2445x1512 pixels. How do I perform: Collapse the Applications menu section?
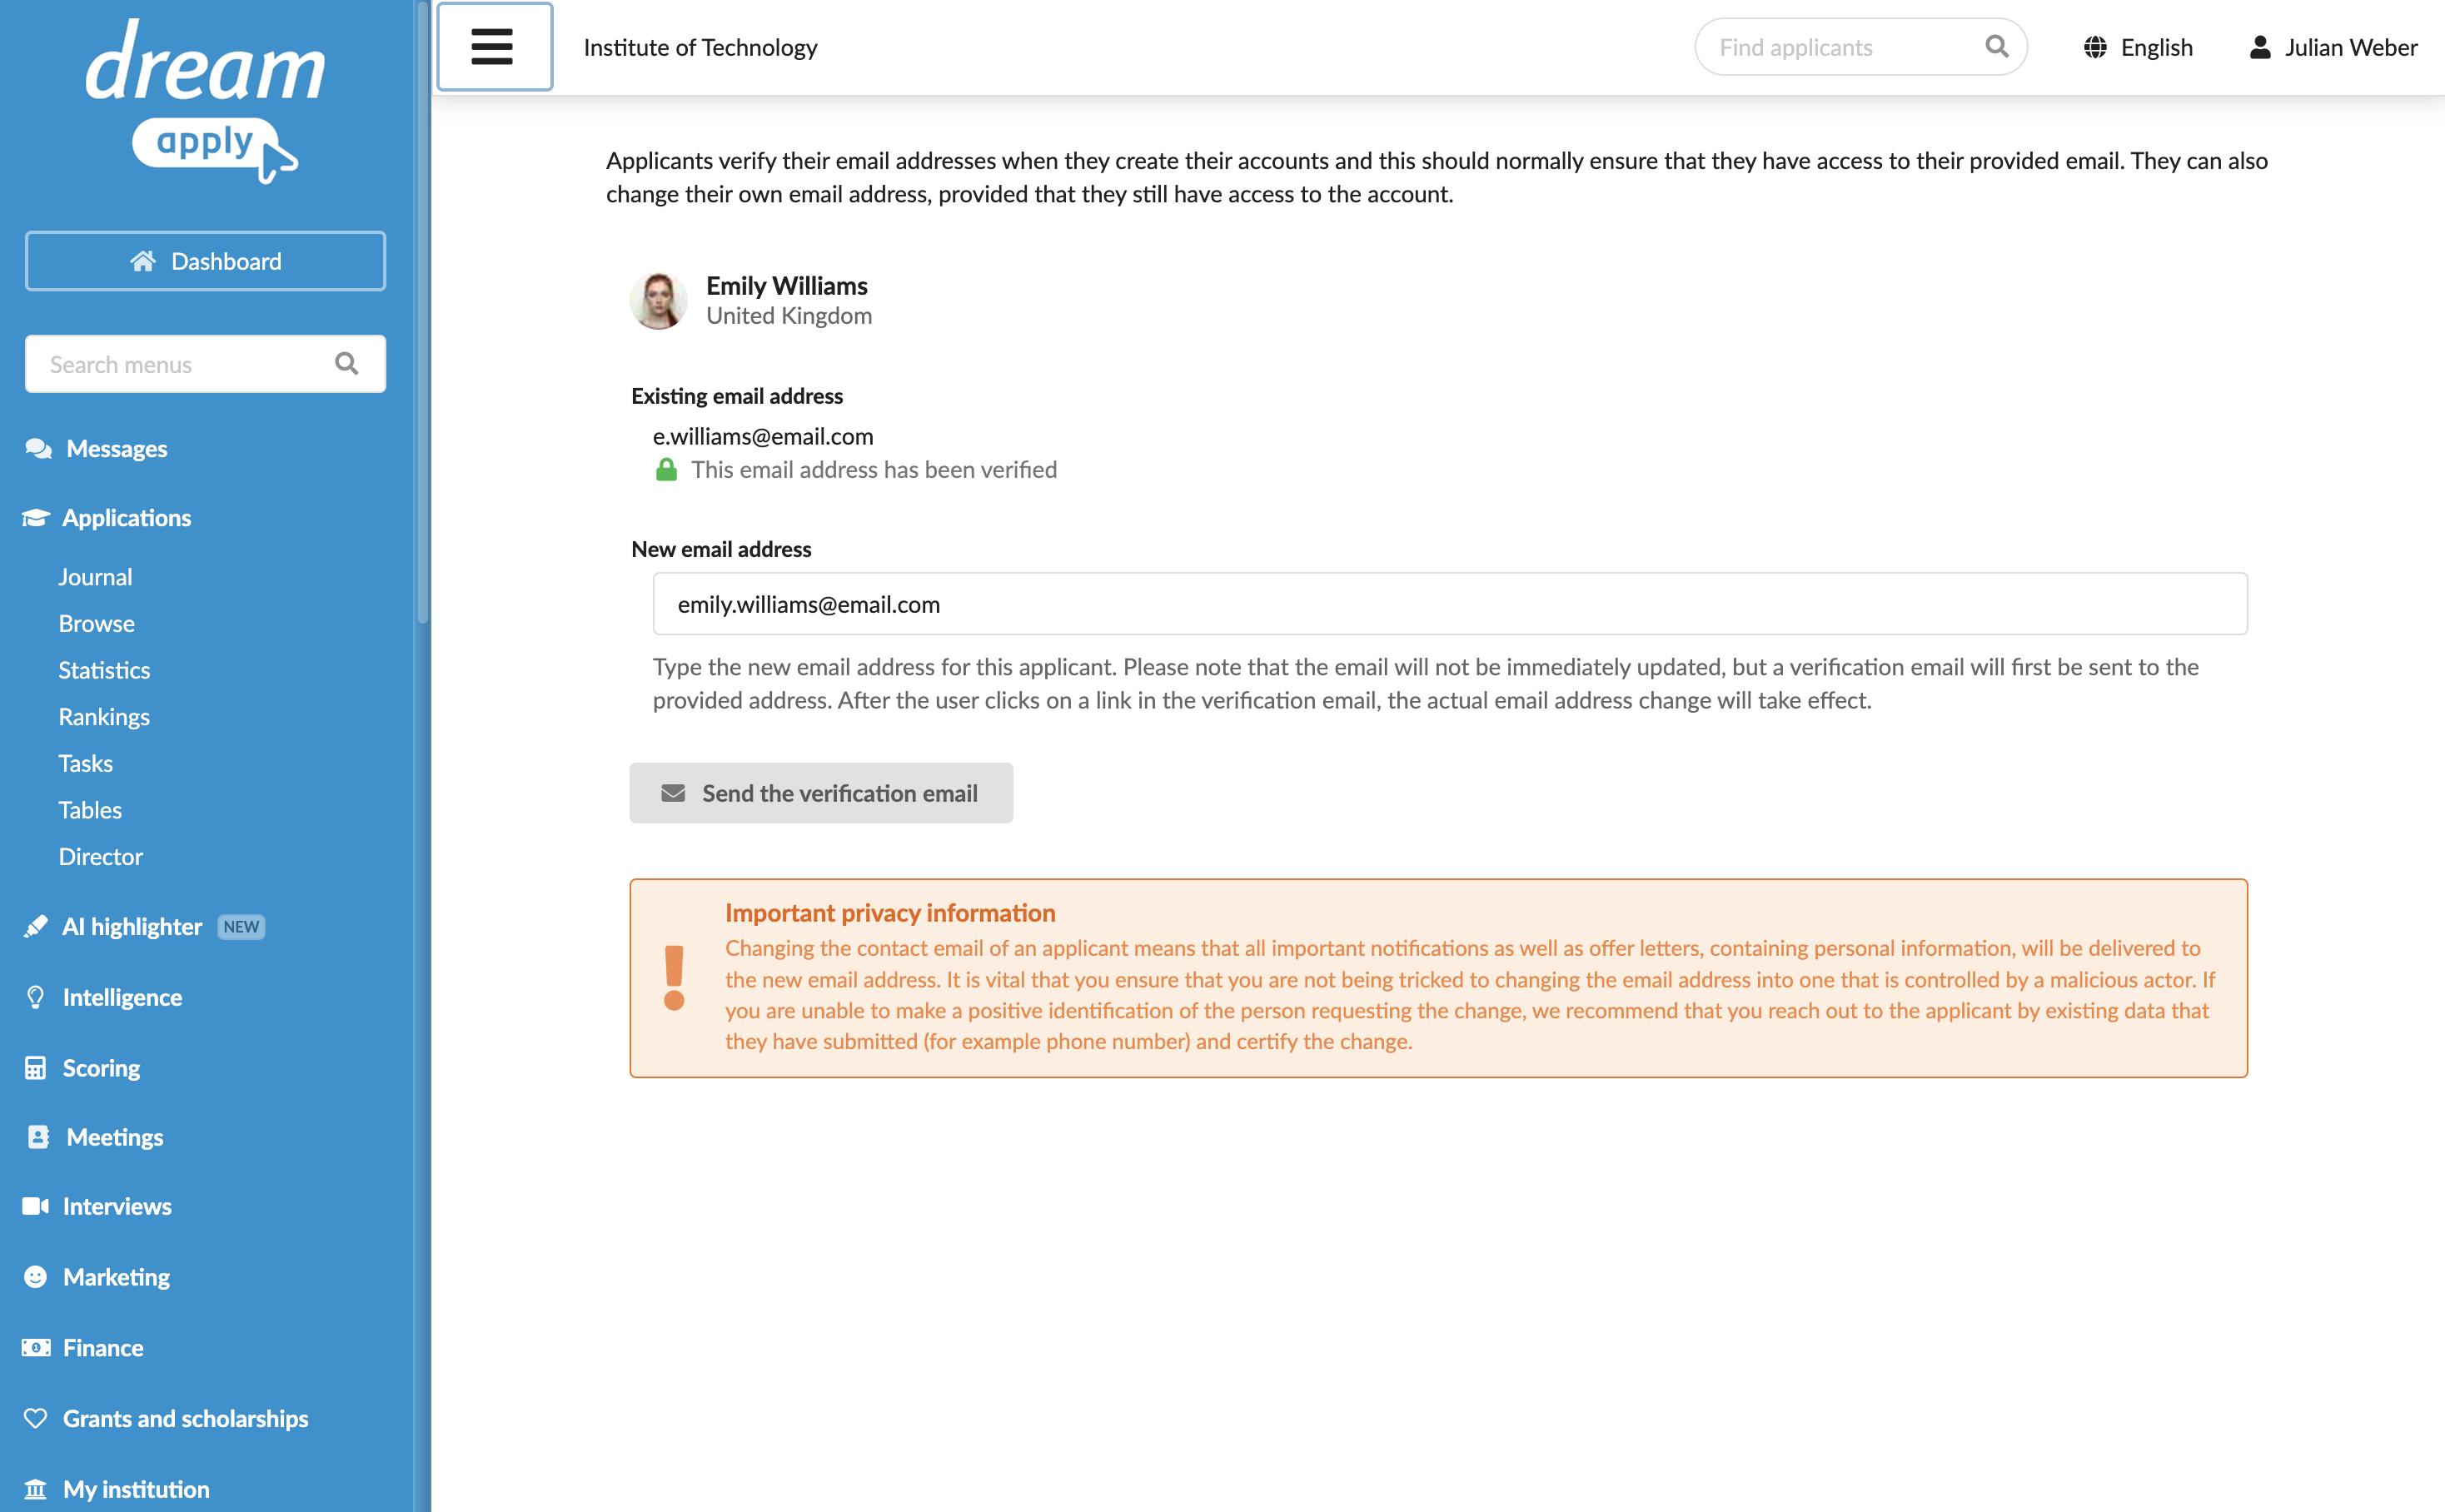click(x=126, y=517)
